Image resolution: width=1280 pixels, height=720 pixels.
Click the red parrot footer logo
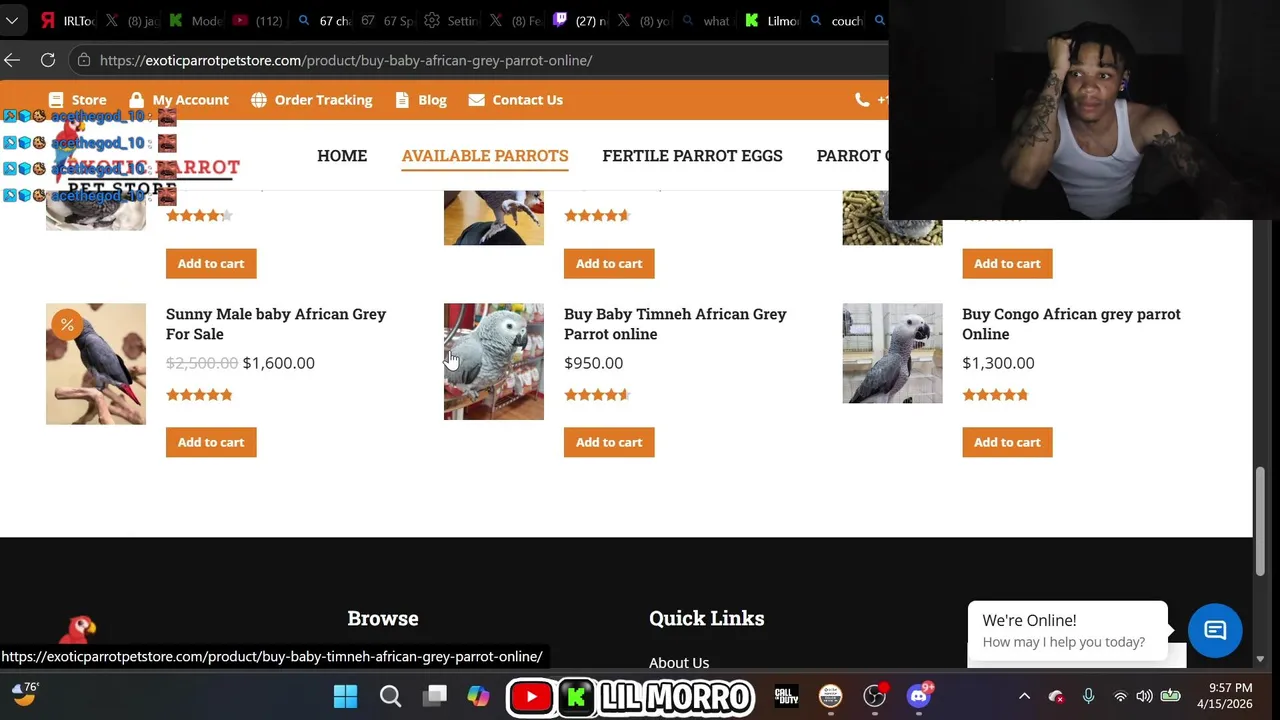(78, 630)
